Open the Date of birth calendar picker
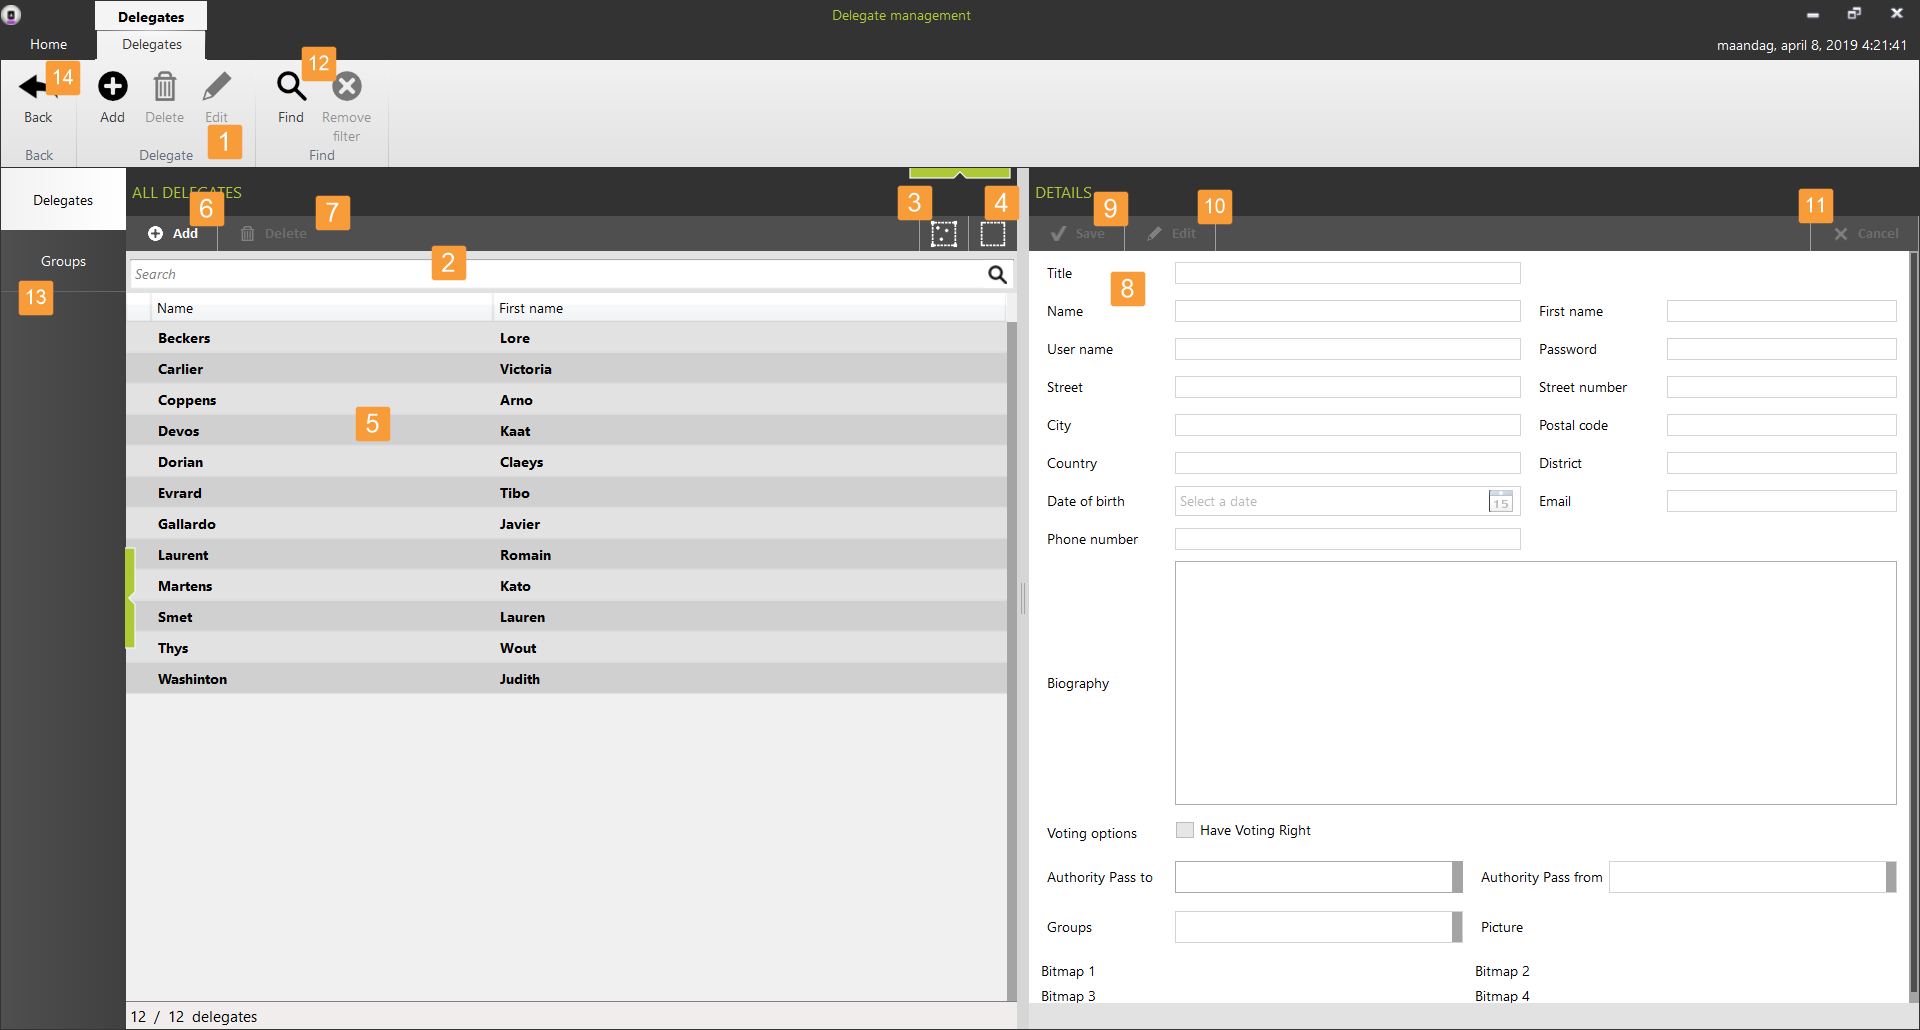The image size is (1920, 1030). pos(1500,502)
